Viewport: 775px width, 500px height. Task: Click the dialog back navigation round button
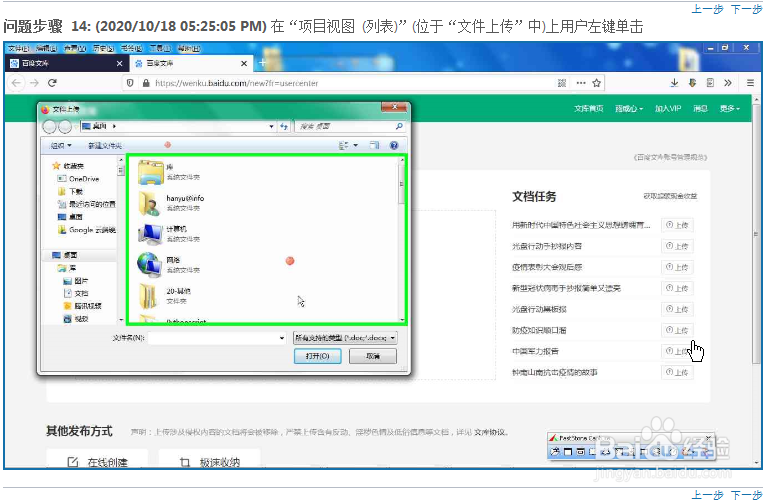(50, 127)
